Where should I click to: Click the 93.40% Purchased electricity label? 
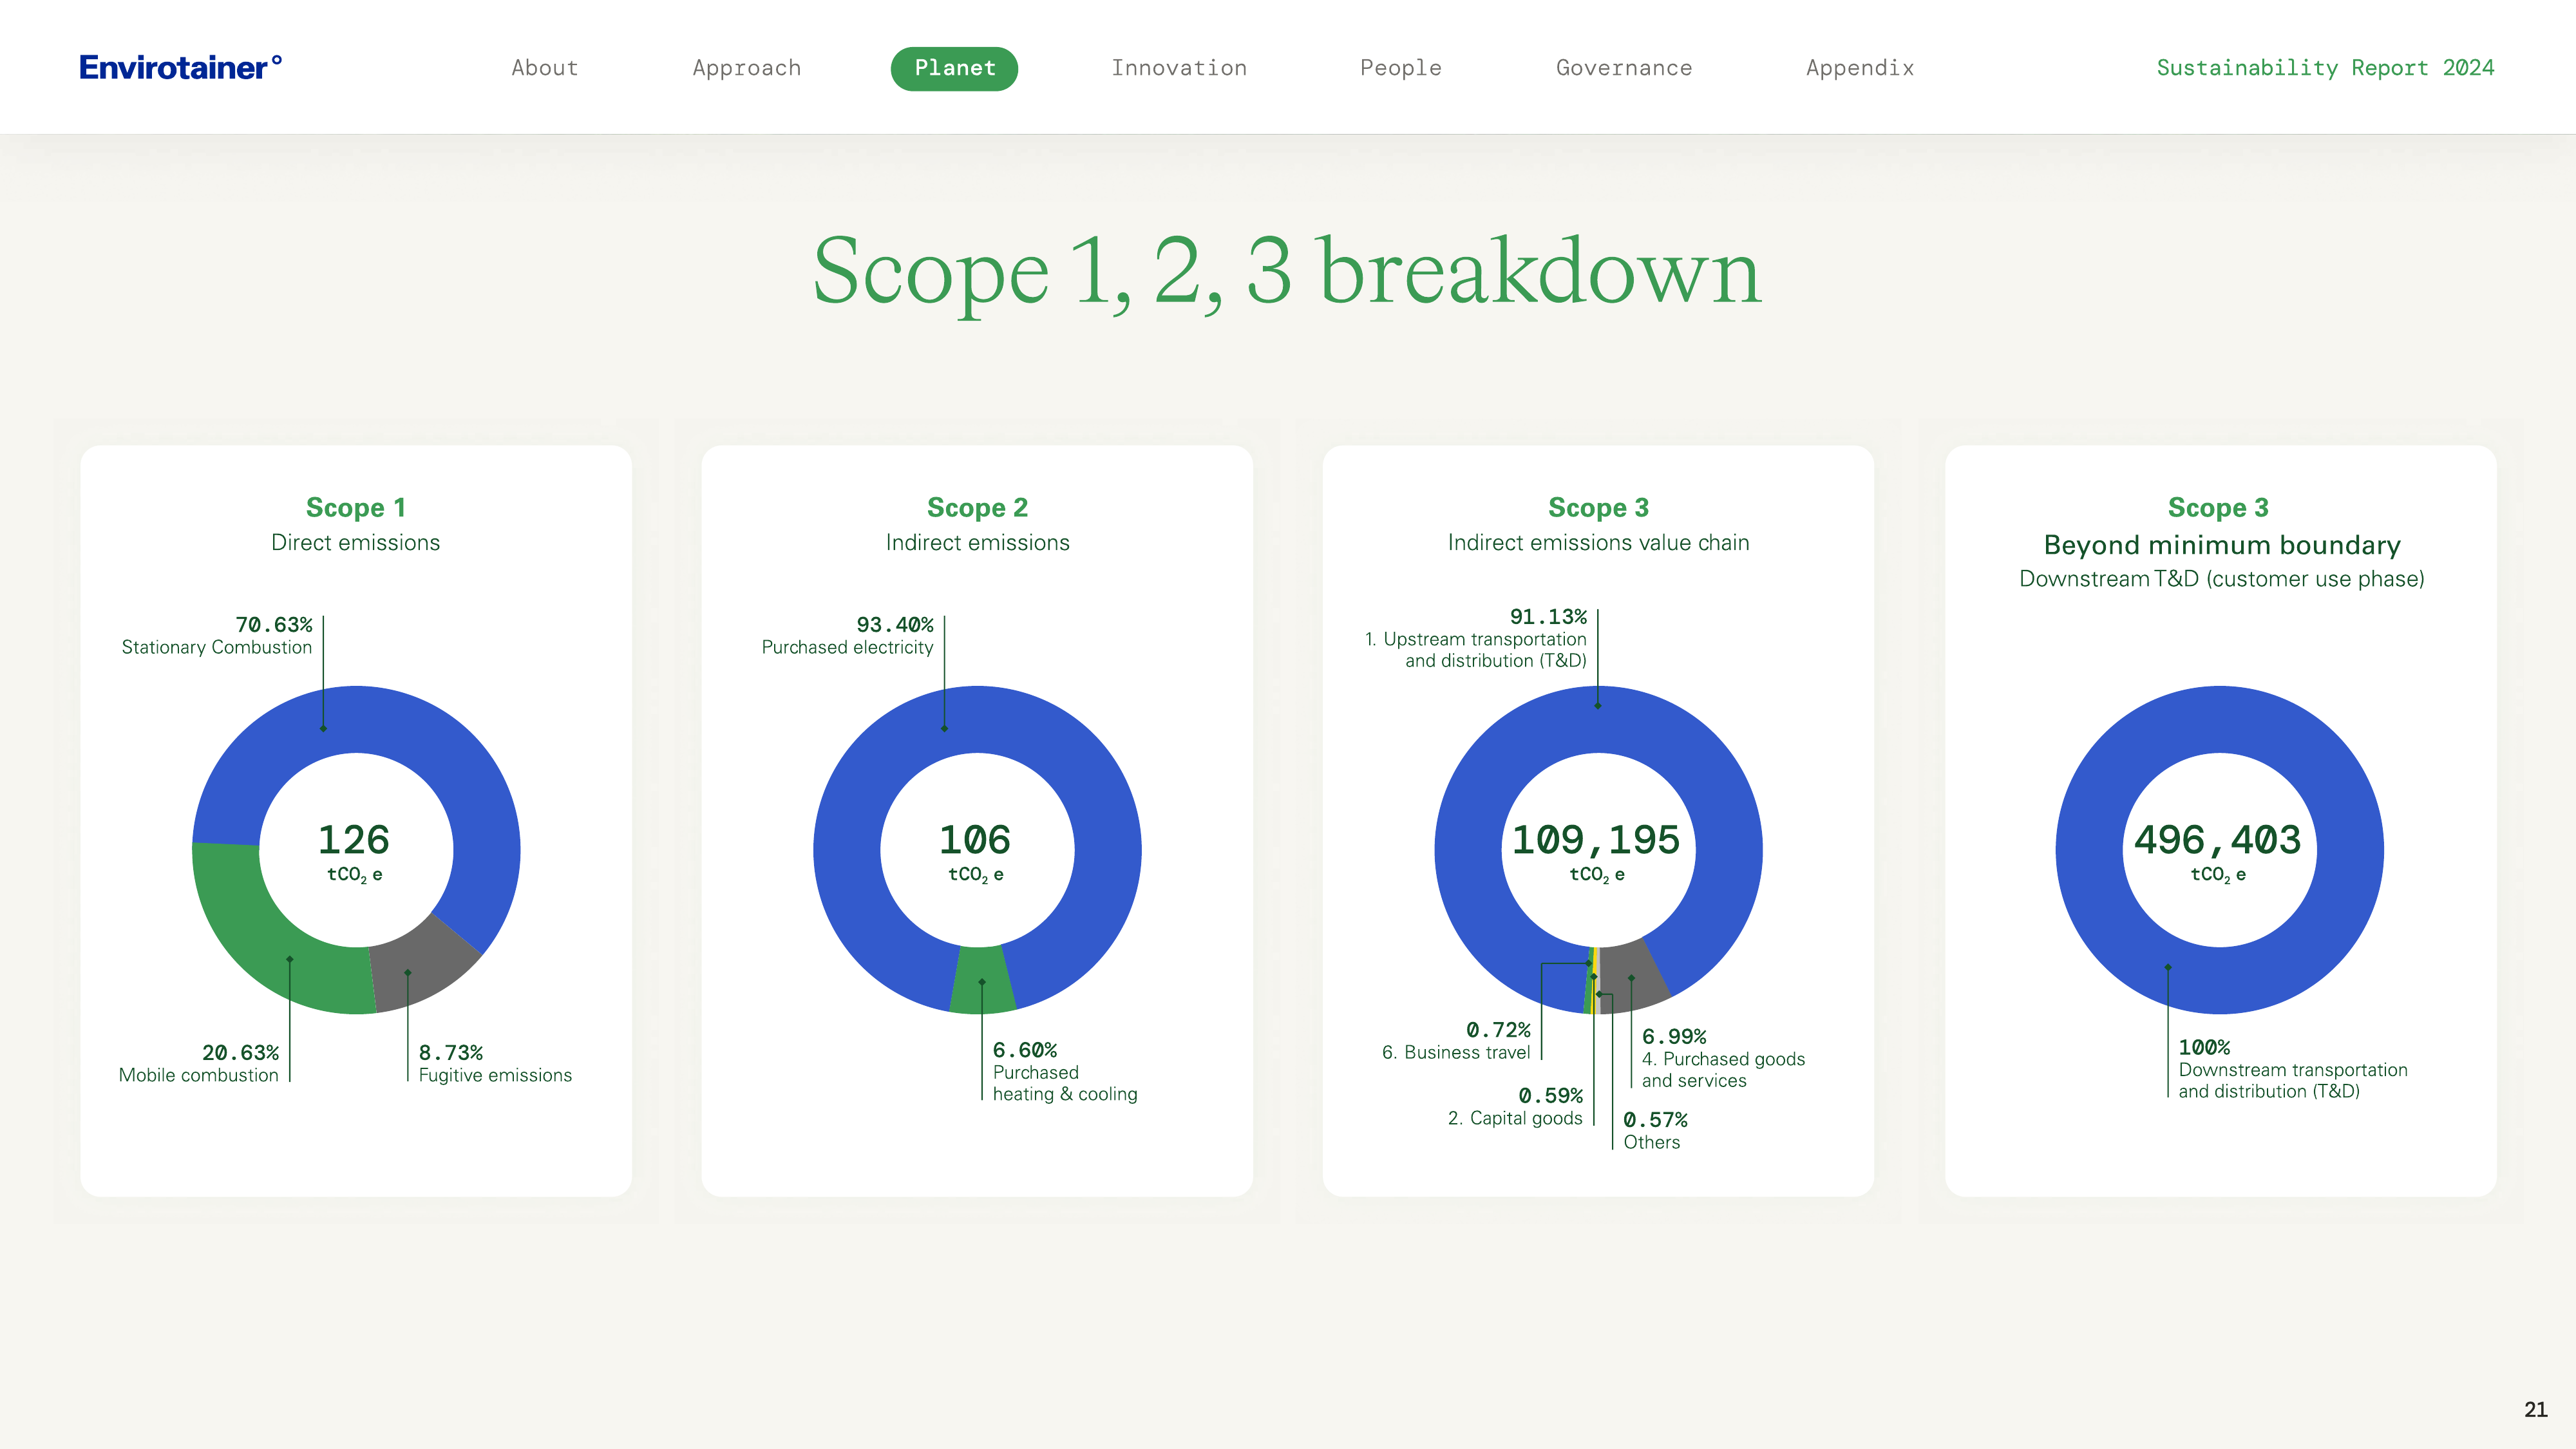(848, 635)
